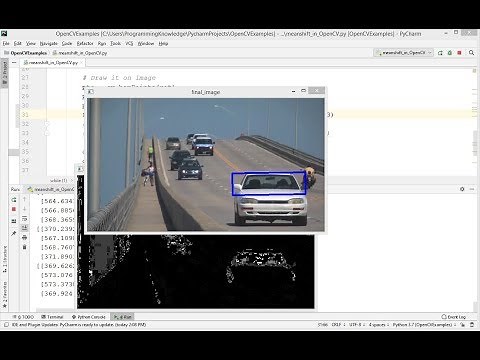The image size is (480, 360).
Task: Change file encoding UTF-8 in status bar
Action: tap(356, 324)
